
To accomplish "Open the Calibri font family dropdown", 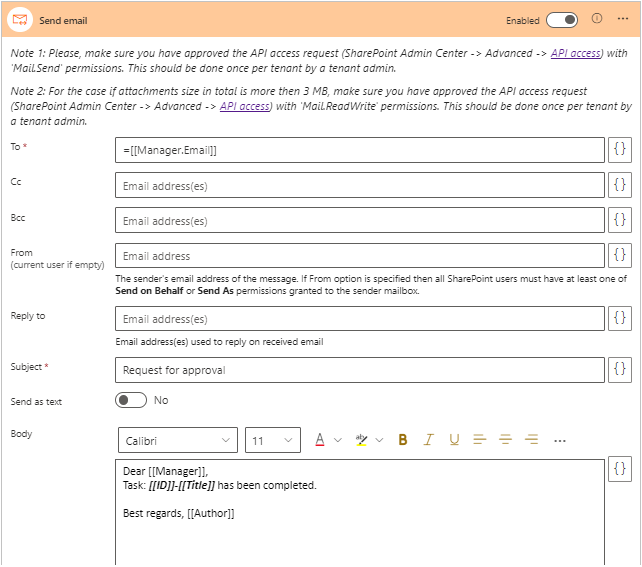I will pos(177,441).
